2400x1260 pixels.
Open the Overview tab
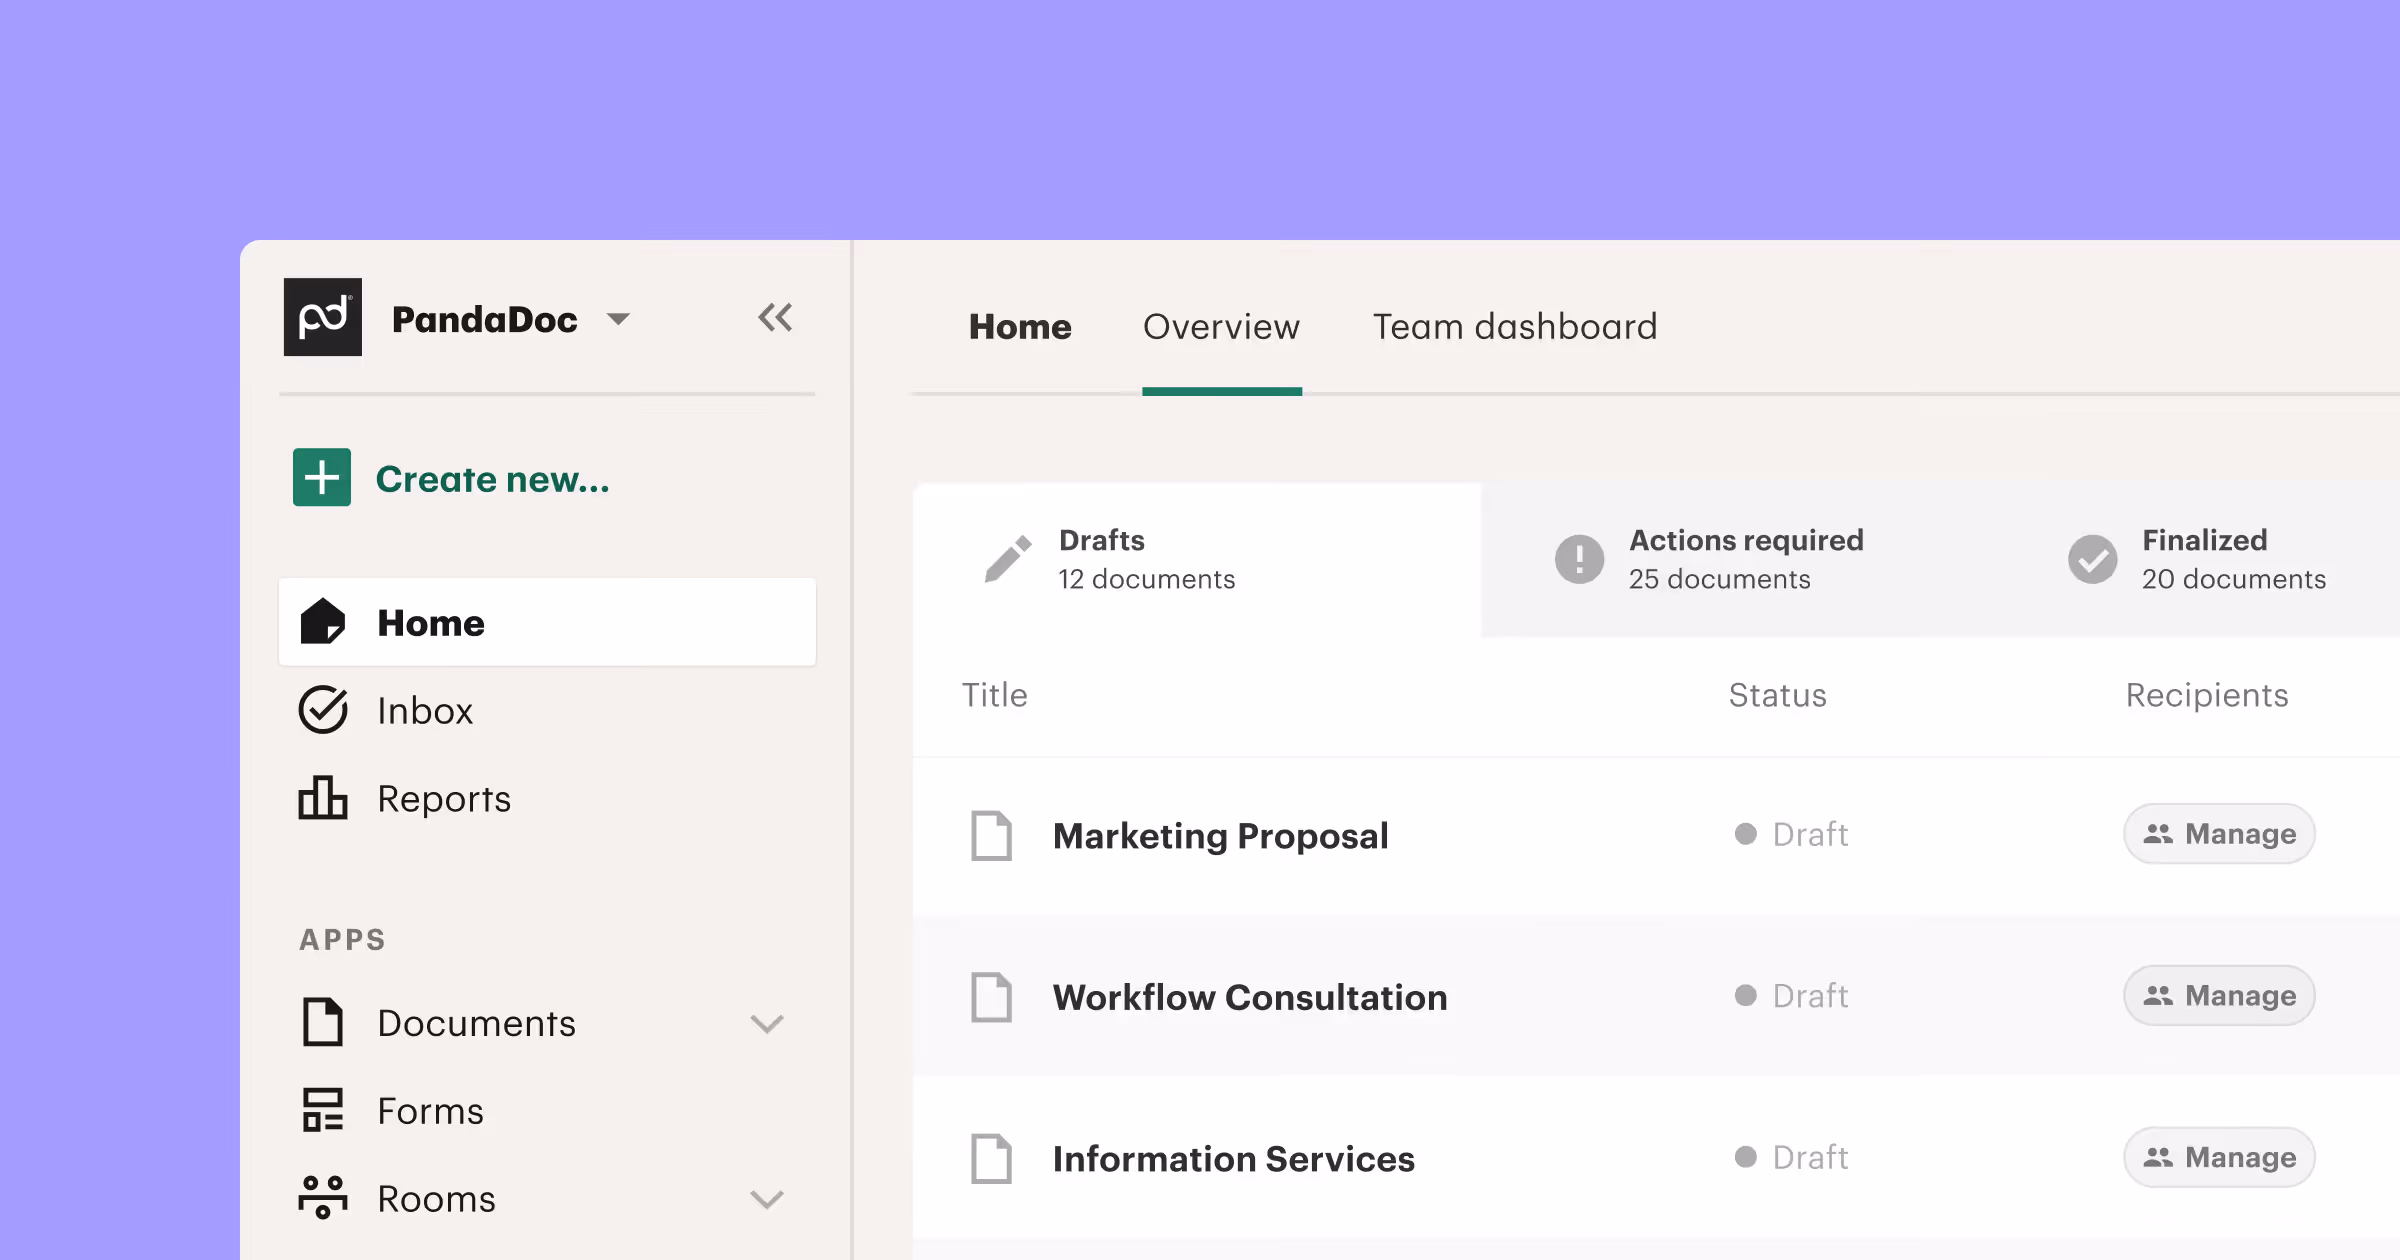coord(1222,327)
